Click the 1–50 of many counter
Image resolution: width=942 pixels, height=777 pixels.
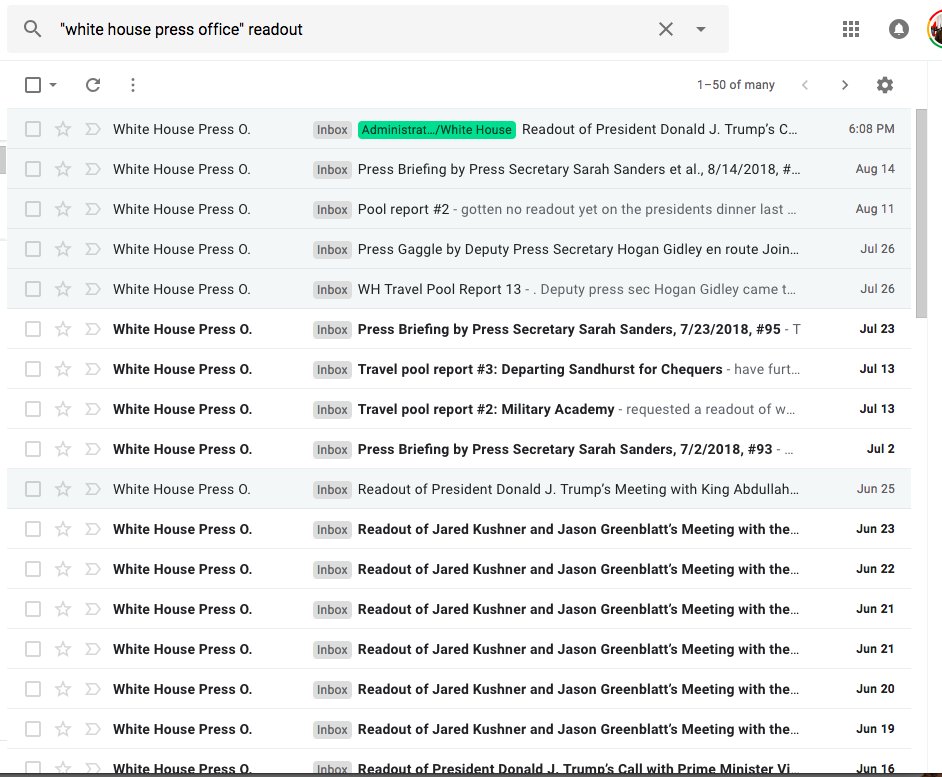click(735, 85)
